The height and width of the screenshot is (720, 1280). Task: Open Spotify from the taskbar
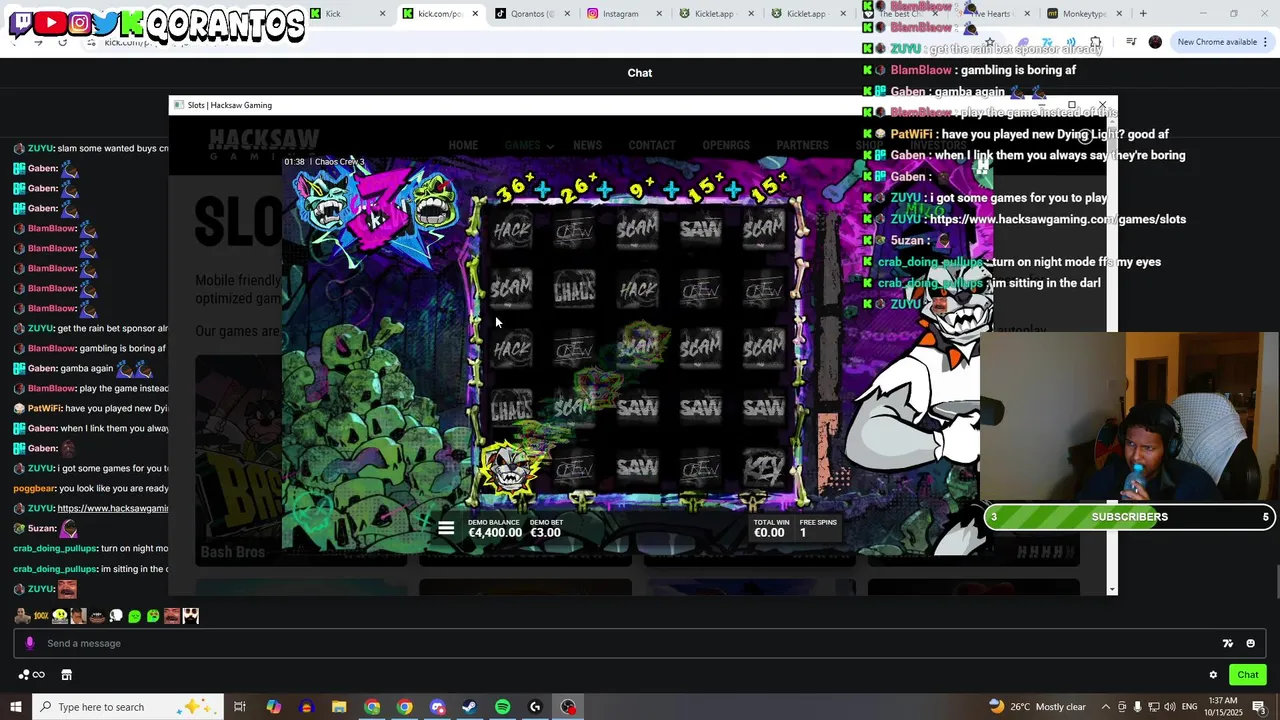click(x=502, y=707)
